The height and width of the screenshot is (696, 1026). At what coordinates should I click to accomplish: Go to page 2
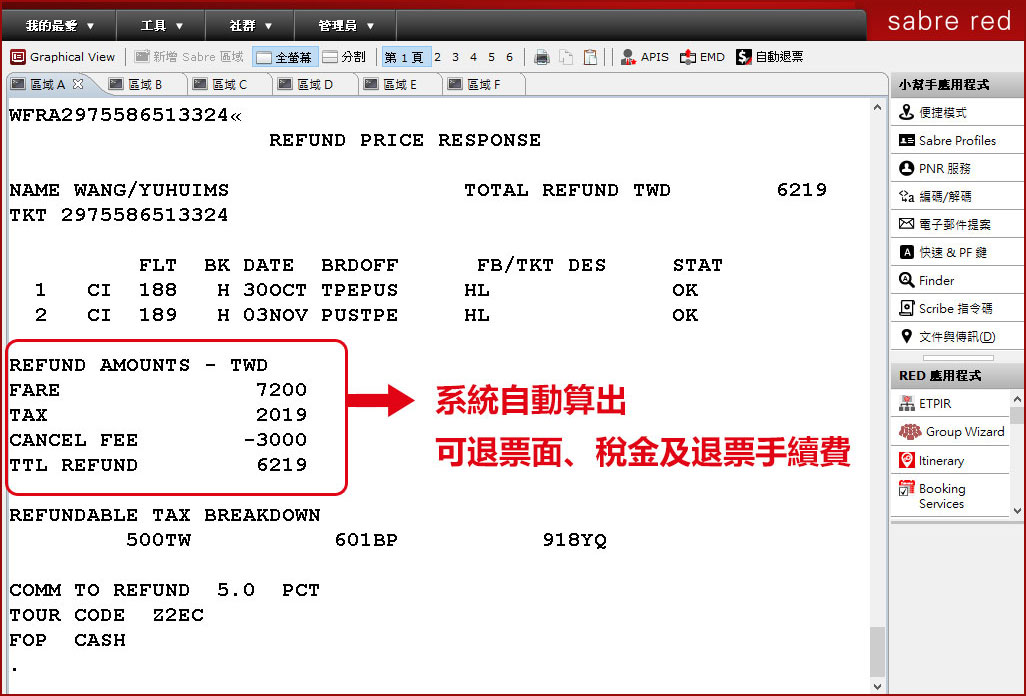(438, 57)
